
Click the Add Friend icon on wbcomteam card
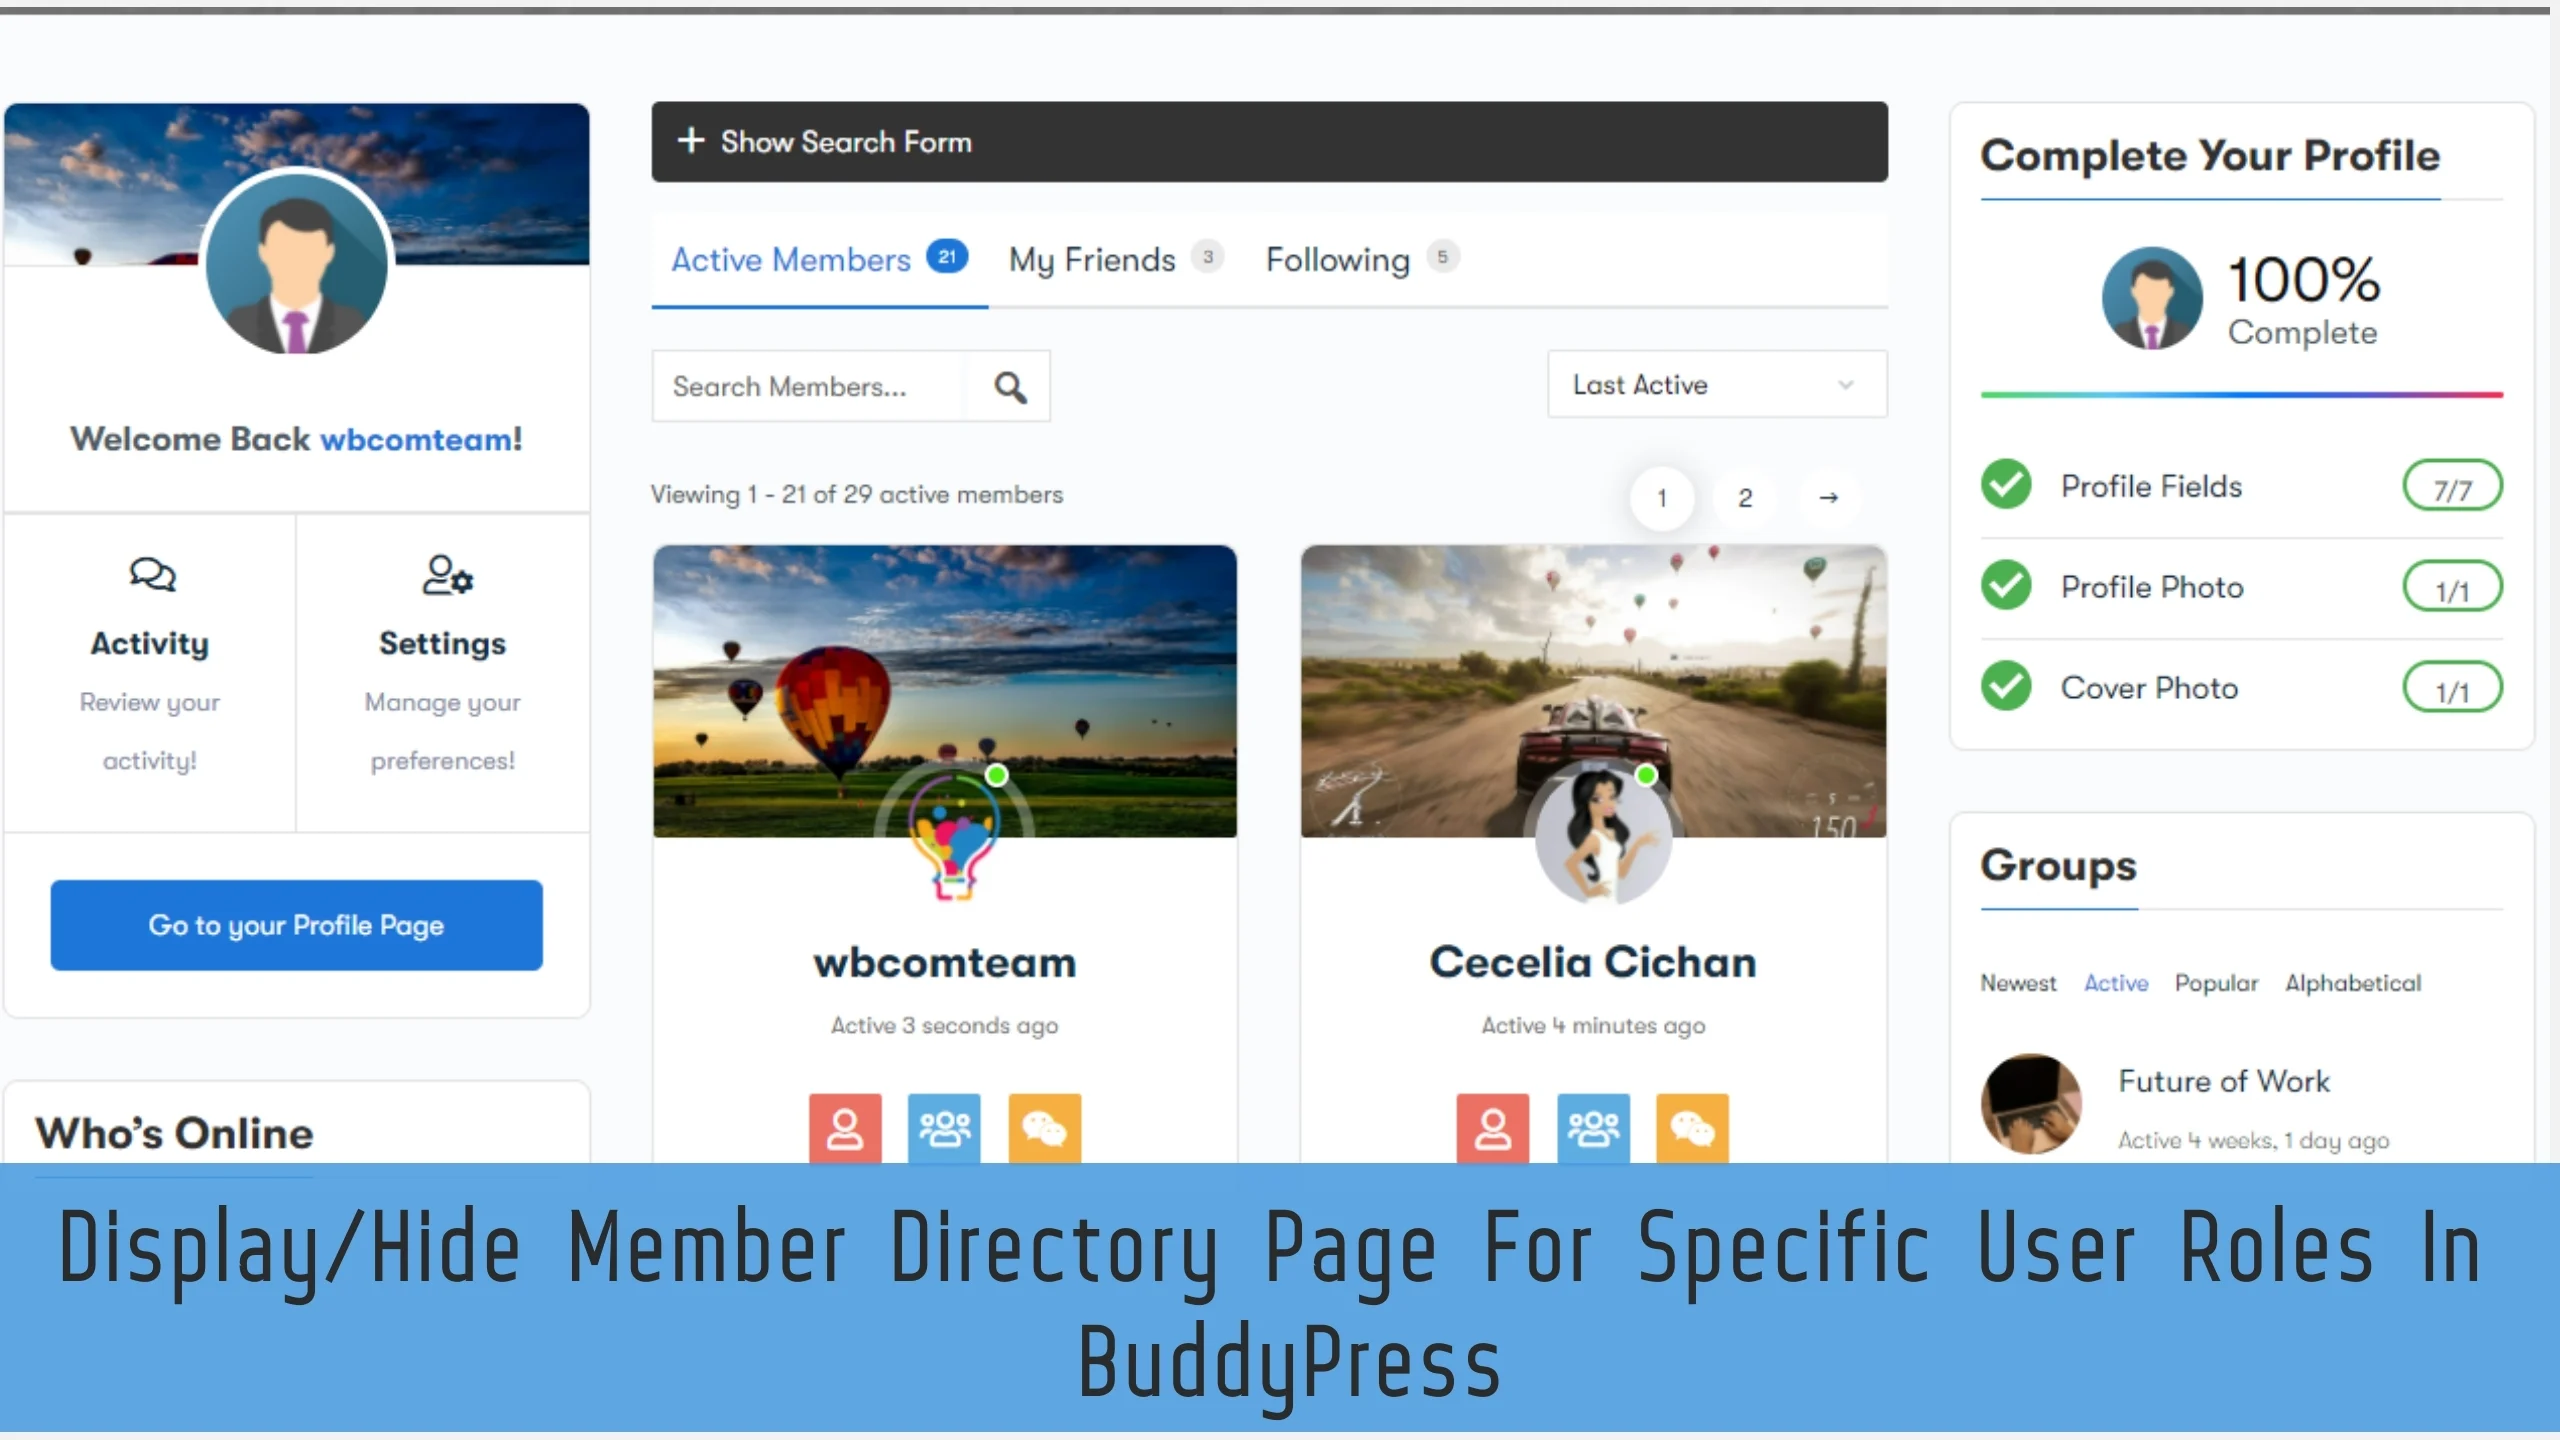(846, 1127)
